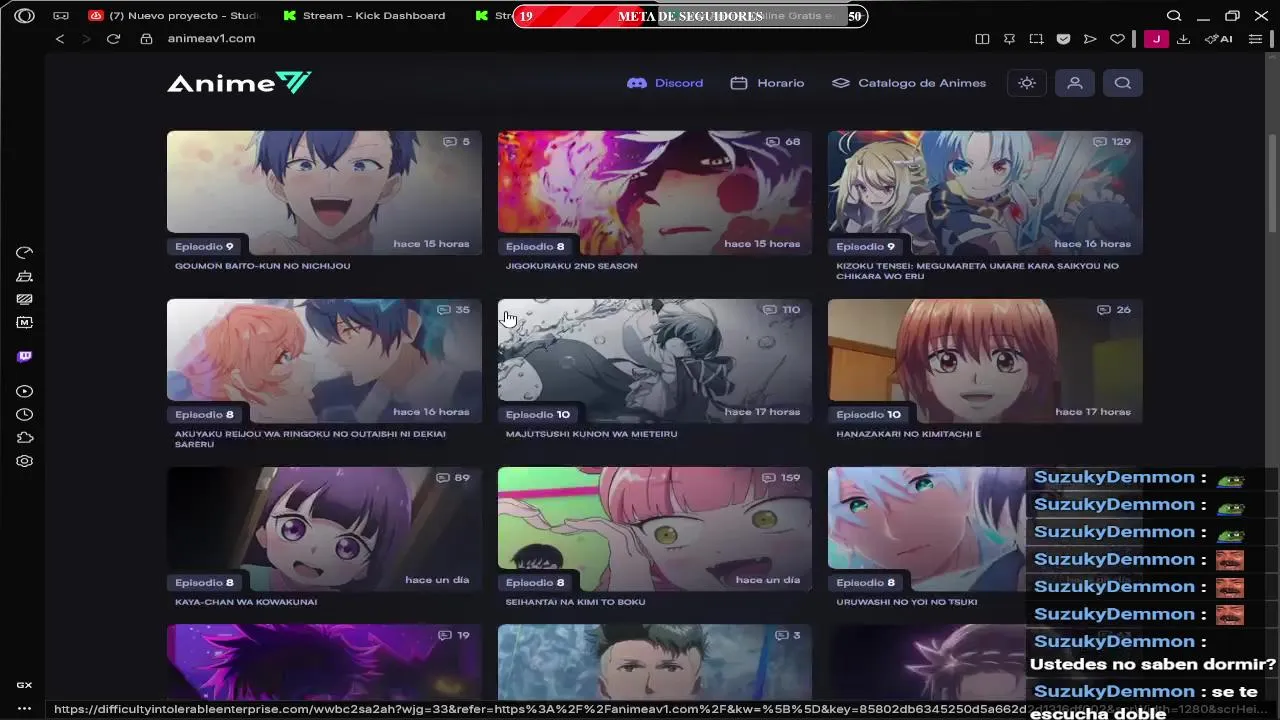Open the player icon in sidebar
Screen dimensions: 1280x720
(25, 392)
